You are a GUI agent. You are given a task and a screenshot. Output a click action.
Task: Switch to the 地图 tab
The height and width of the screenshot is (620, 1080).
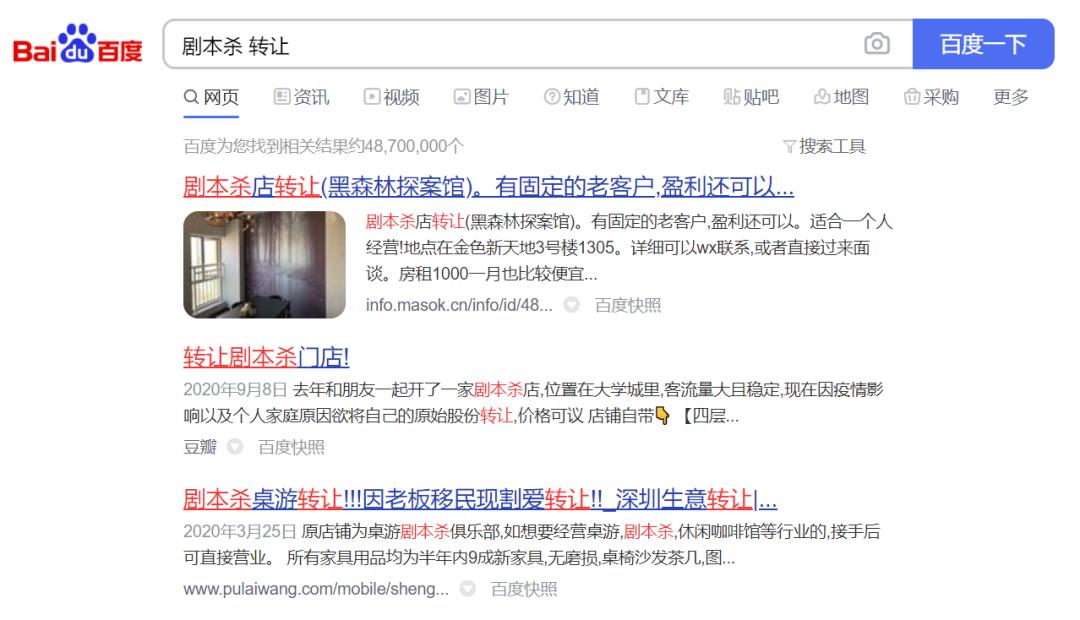[x=841, y=97]
